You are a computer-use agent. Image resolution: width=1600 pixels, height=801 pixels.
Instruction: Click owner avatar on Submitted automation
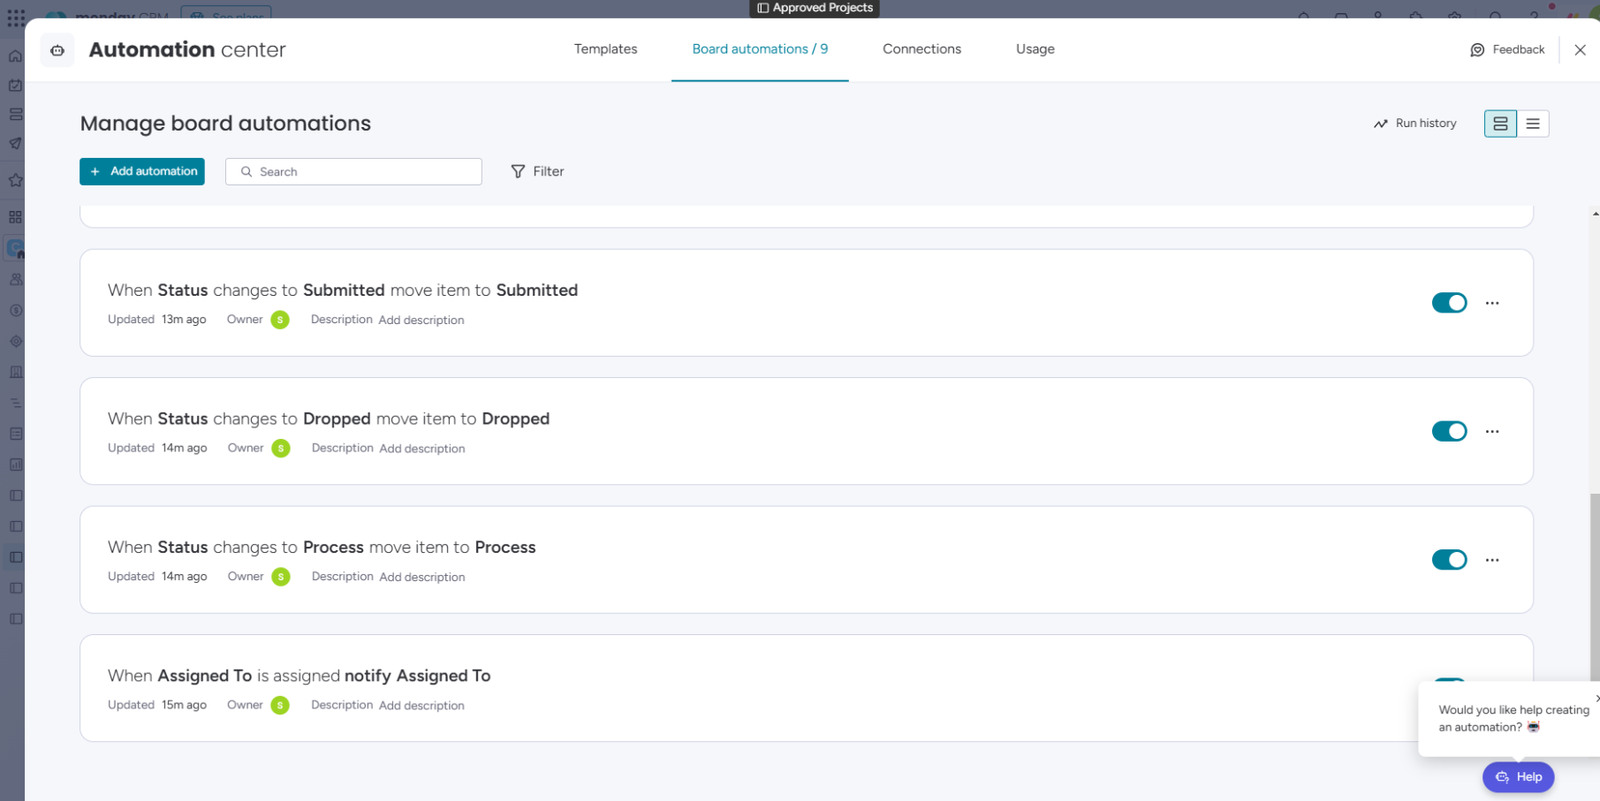point(280,320)
